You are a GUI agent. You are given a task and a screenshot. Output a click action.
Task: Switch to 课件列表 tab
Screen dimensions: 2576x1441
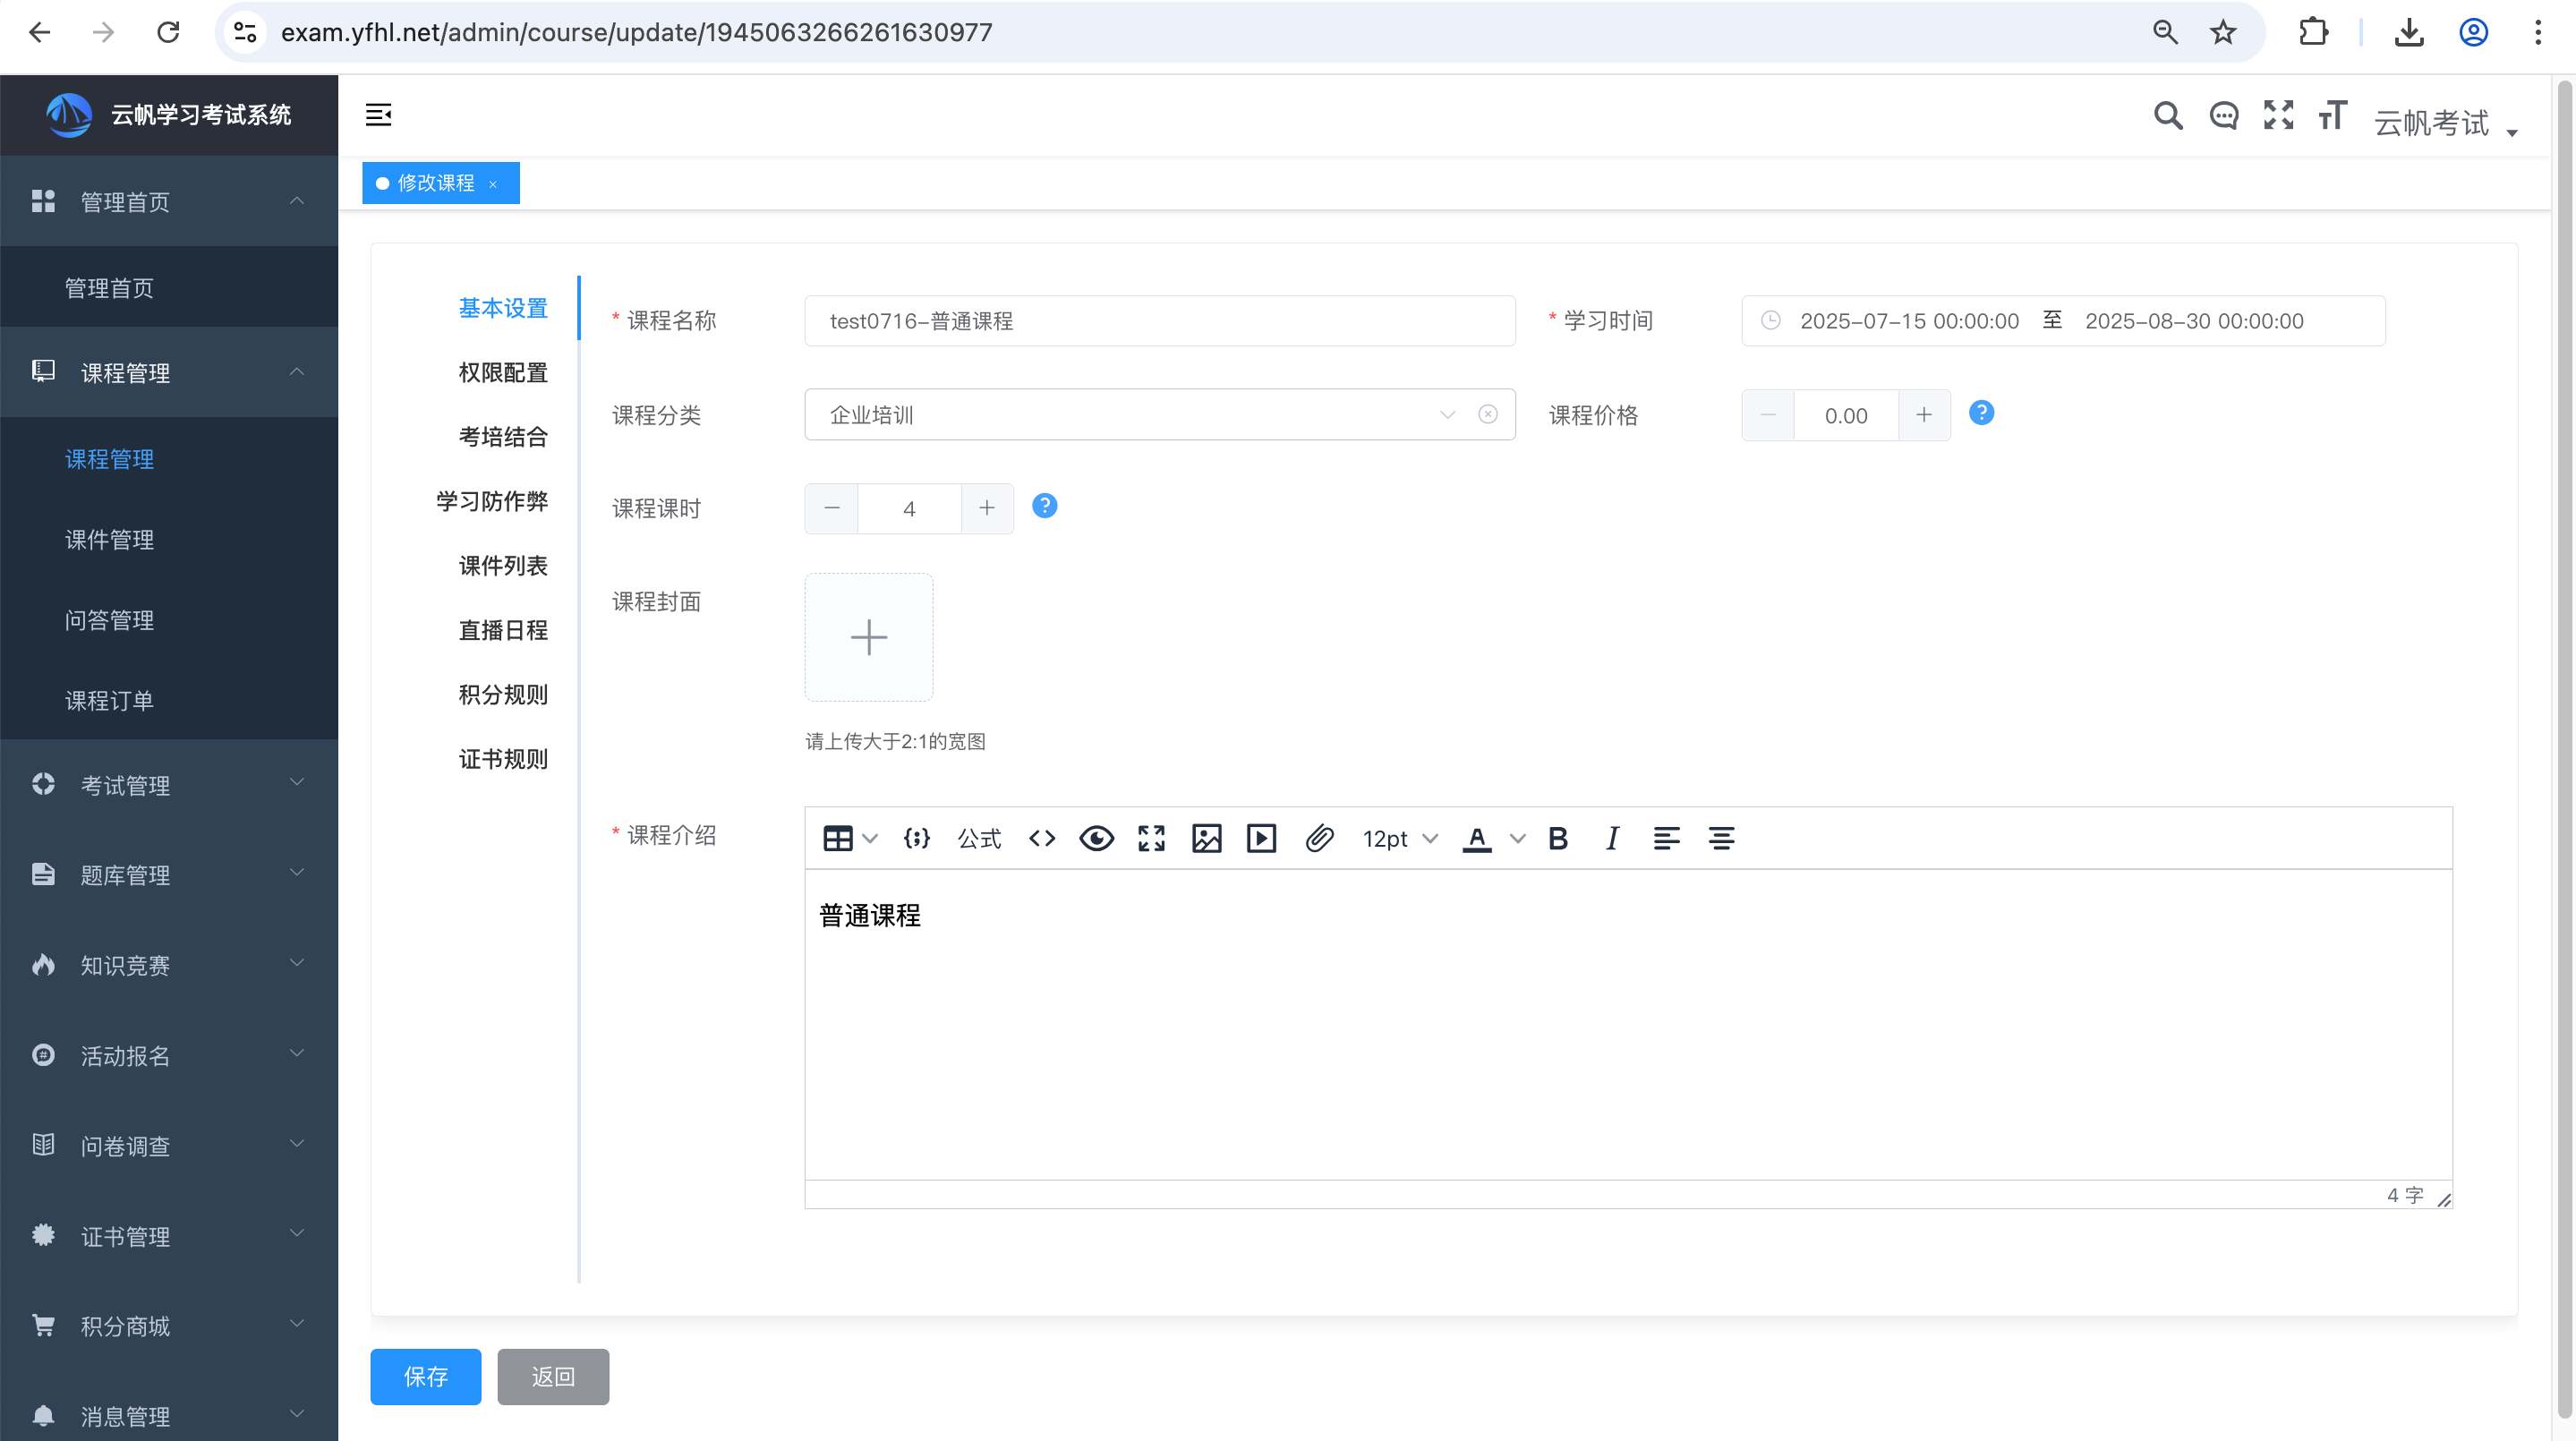click(503, 566)
